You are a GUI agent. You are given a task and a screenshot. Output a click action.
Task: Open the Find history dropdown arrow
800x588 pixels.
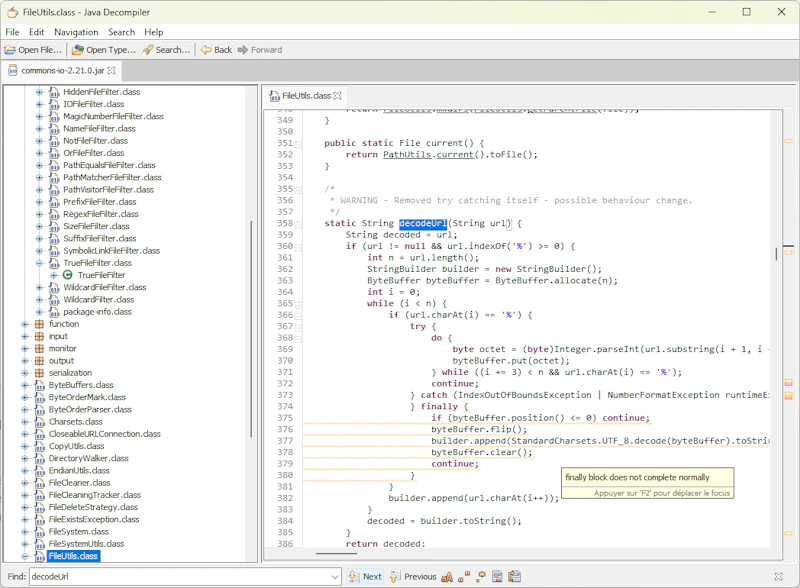335,577
